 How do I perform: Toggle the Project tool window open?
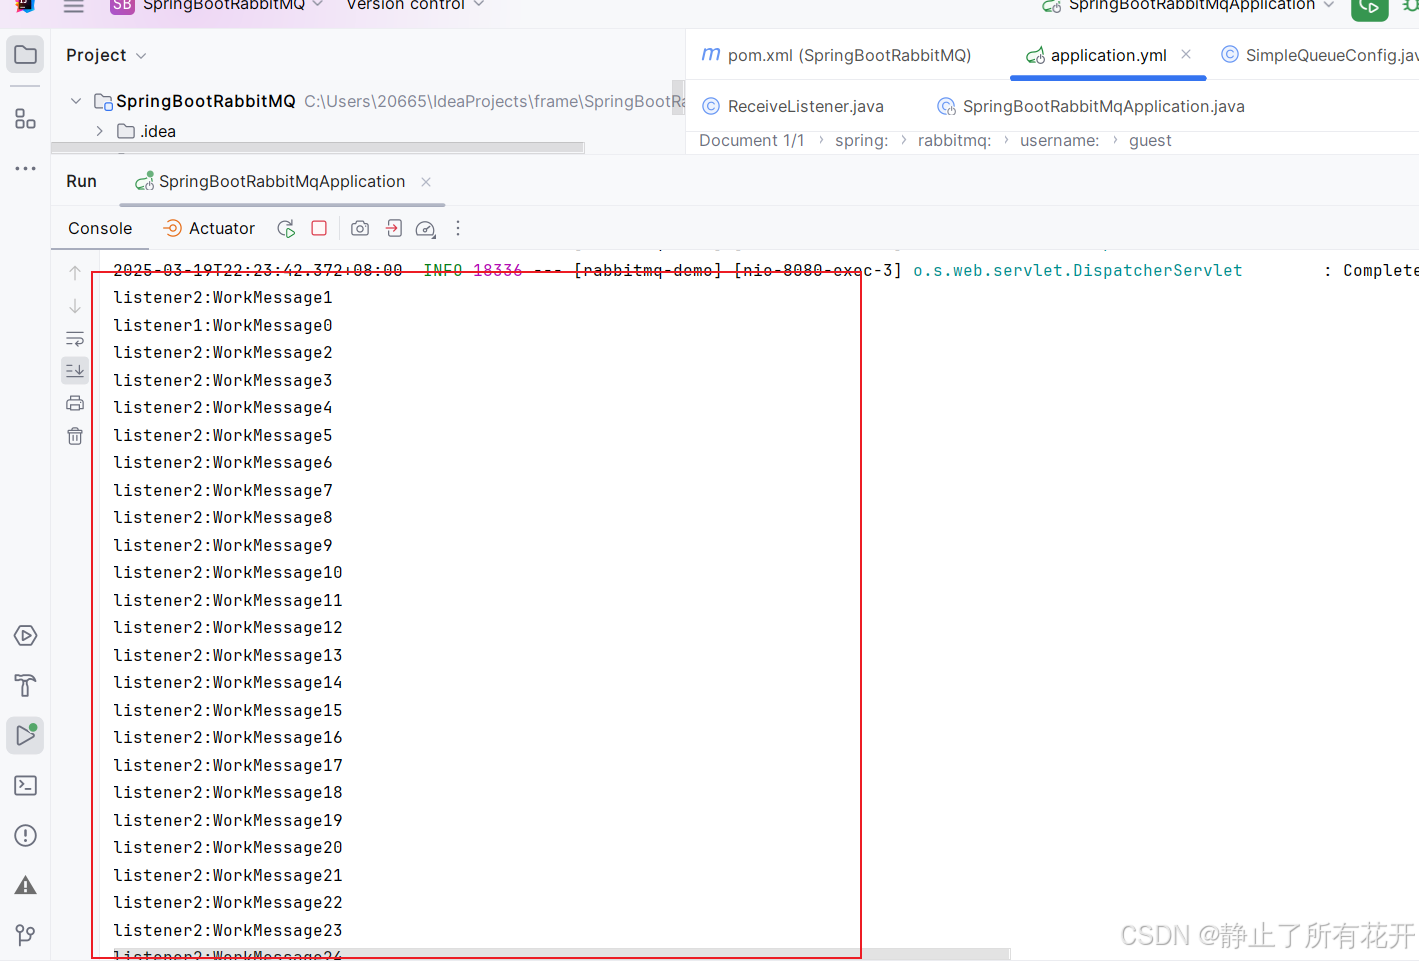(x=25, y=54)
